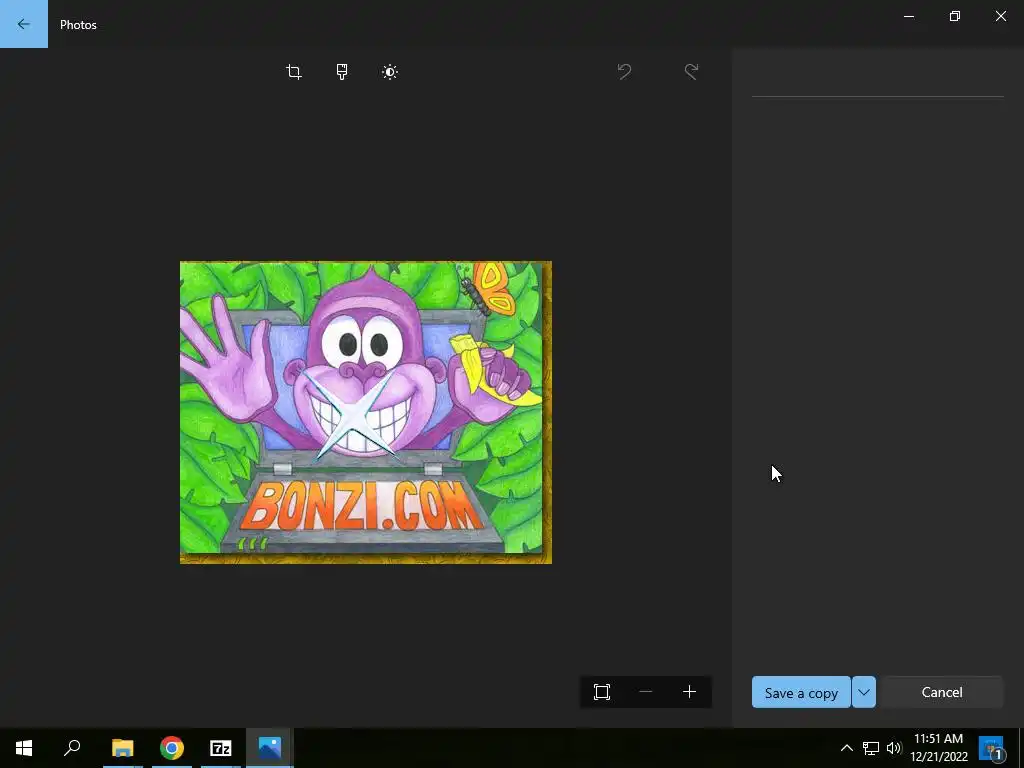Open taskbar search
Image resolution: width=1024 pixels, height=768 pixels.
[x=72, y=748]
